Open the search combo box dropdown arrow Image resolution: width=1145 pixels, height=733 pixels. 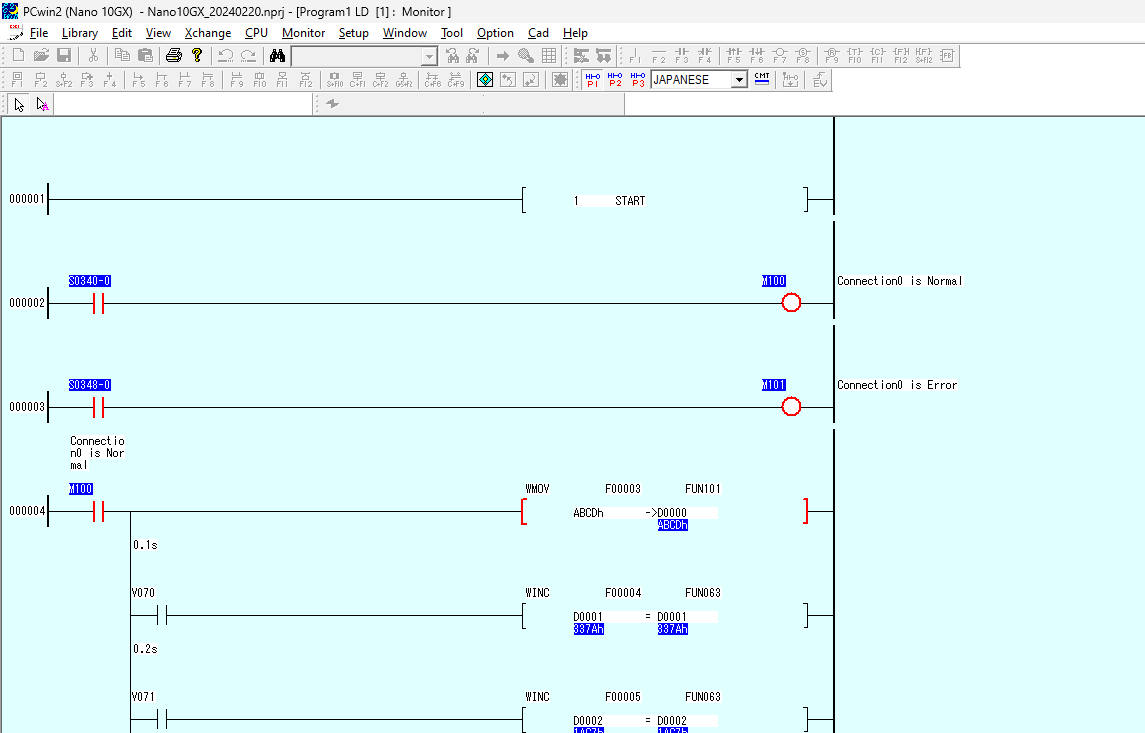click(x=429, y=56)
